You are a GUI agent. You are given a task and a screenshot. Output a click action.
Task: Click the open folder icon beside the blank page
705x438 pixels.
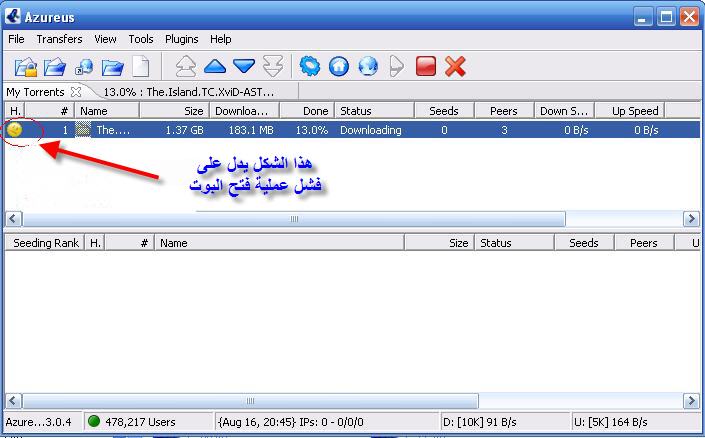point(112,67)
